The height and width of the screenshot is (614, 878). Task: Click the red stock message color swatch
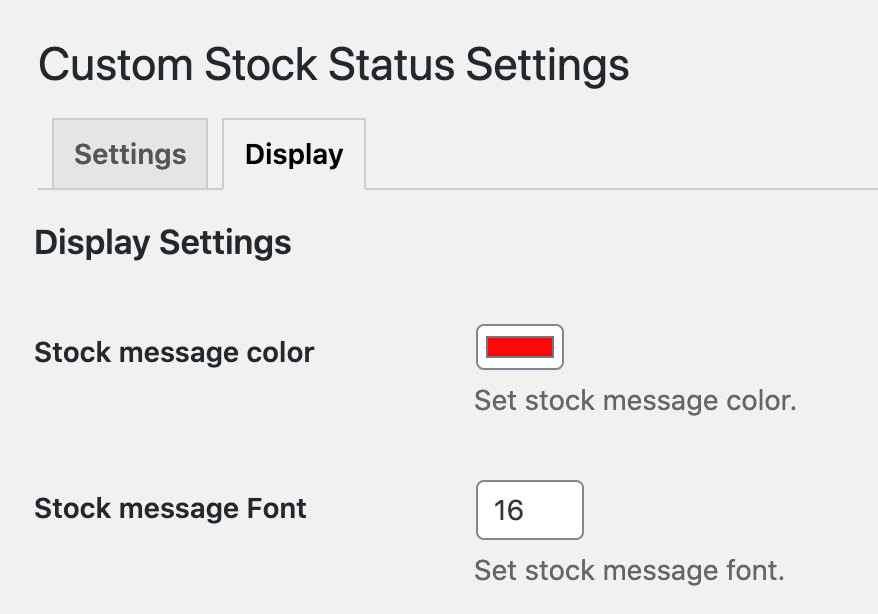click(x=519, y=347)
